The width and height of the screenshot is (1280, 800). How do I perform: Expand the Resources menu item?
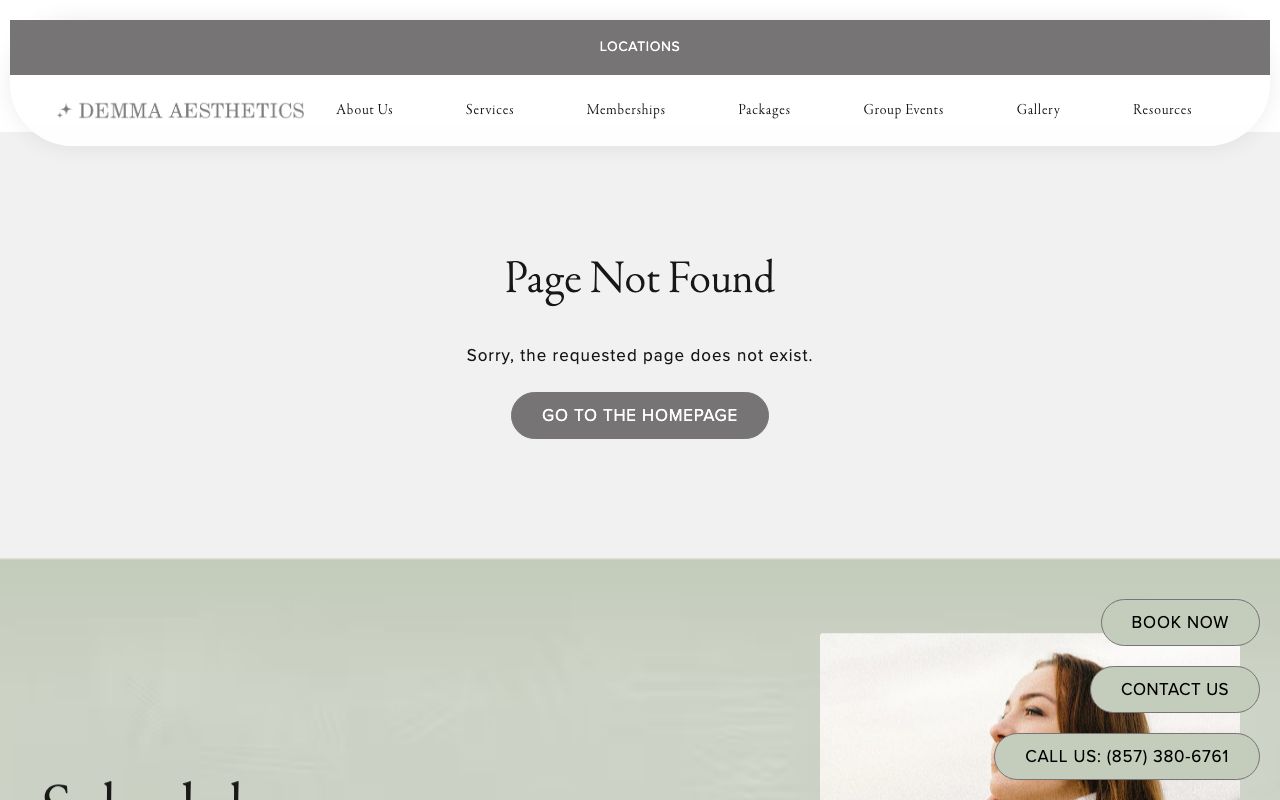(1162, 110)
